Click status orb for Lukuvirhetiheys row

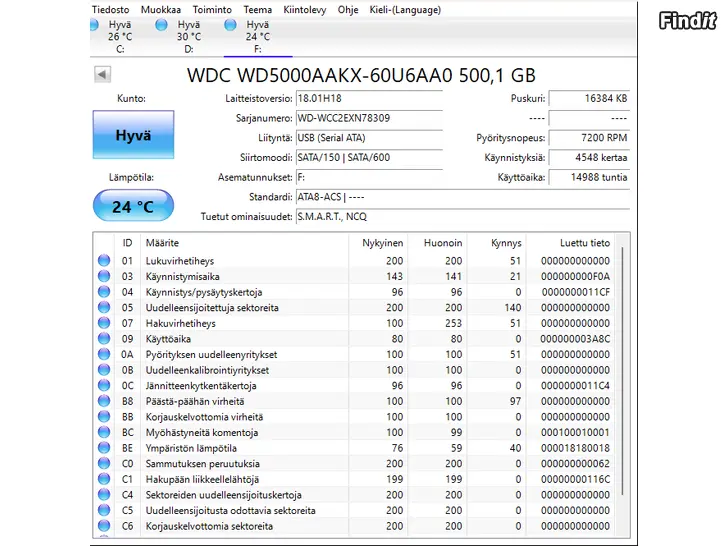(x=104, y=261)
